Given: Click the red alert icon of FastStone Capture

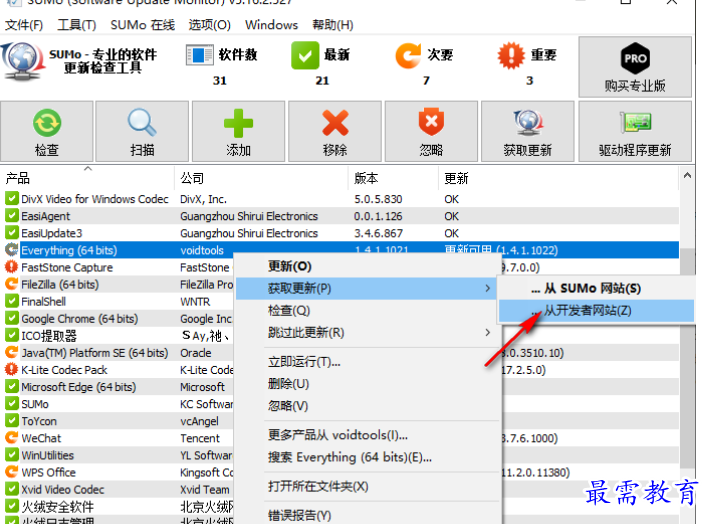Looking at the screenshot, I should point(12,267).
